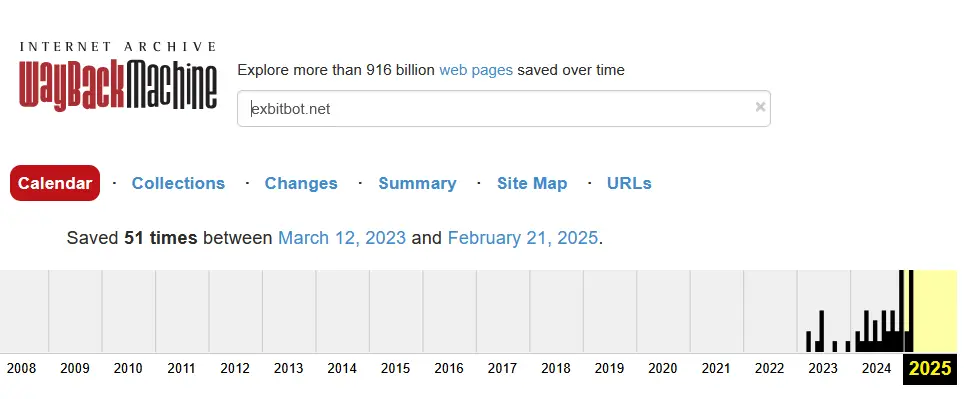Viewport: 972px width, 399px height.
Task: Click the tallest capture bar in late 2024
Action: (x=902, y=311)
